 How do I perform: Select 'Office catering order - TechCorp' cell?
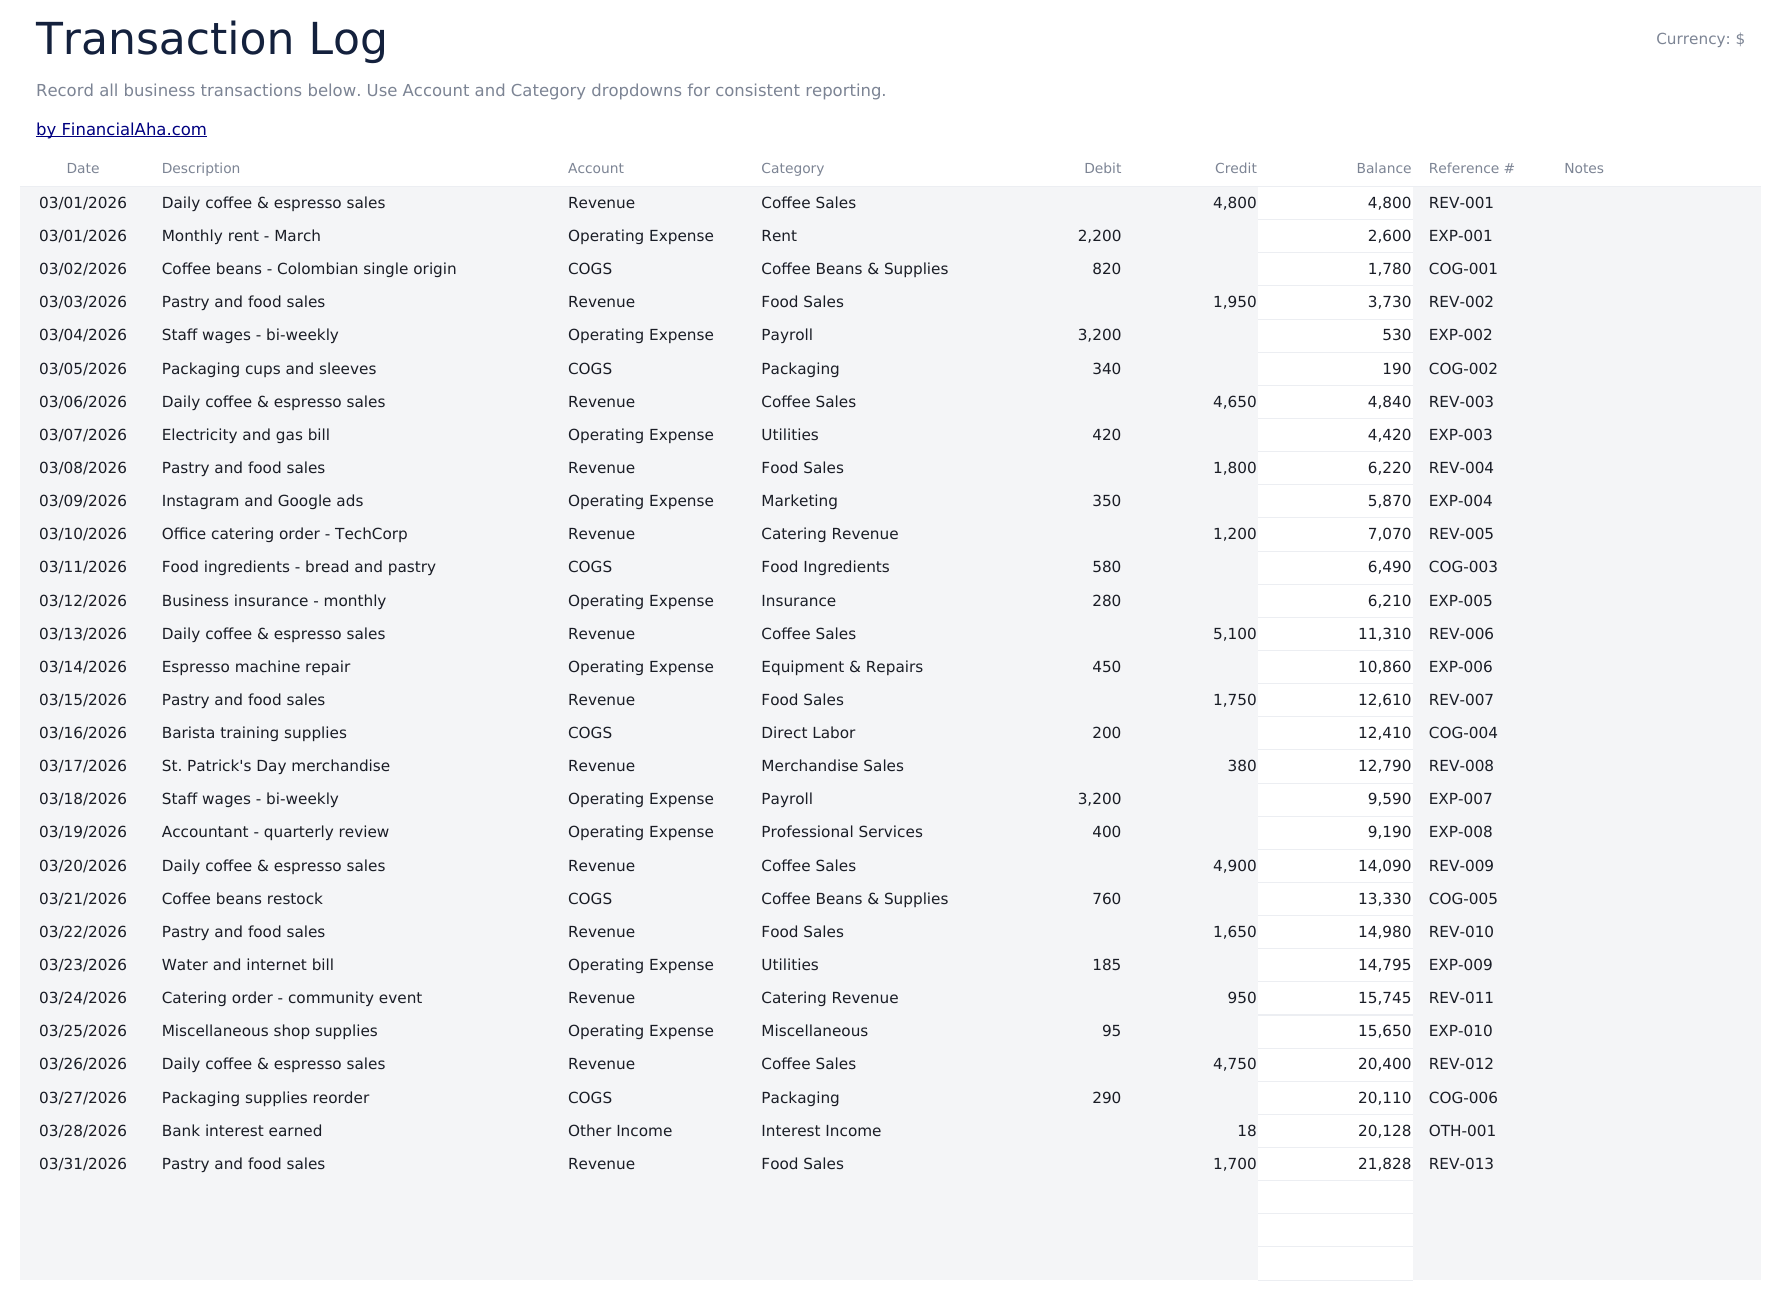click(285, 534)
